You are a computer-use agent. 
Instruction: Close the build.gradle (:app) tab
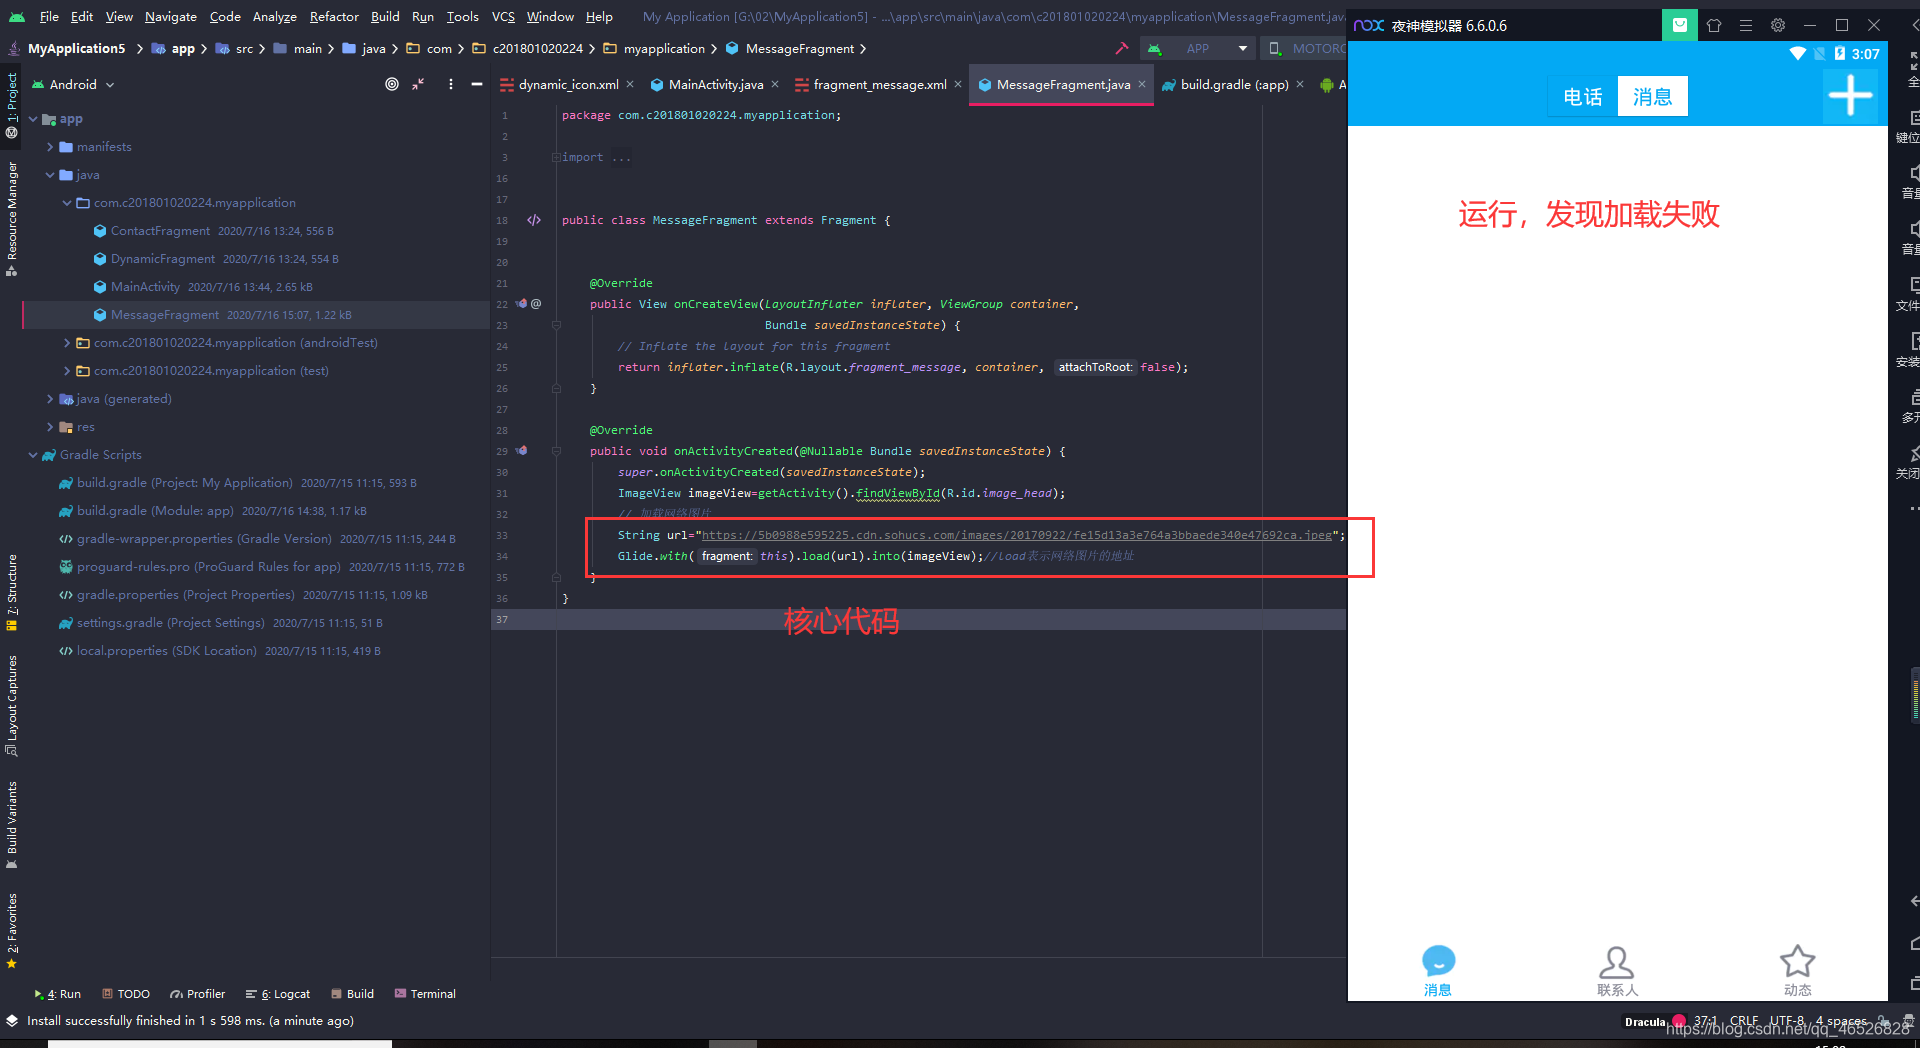point(1299,84)
